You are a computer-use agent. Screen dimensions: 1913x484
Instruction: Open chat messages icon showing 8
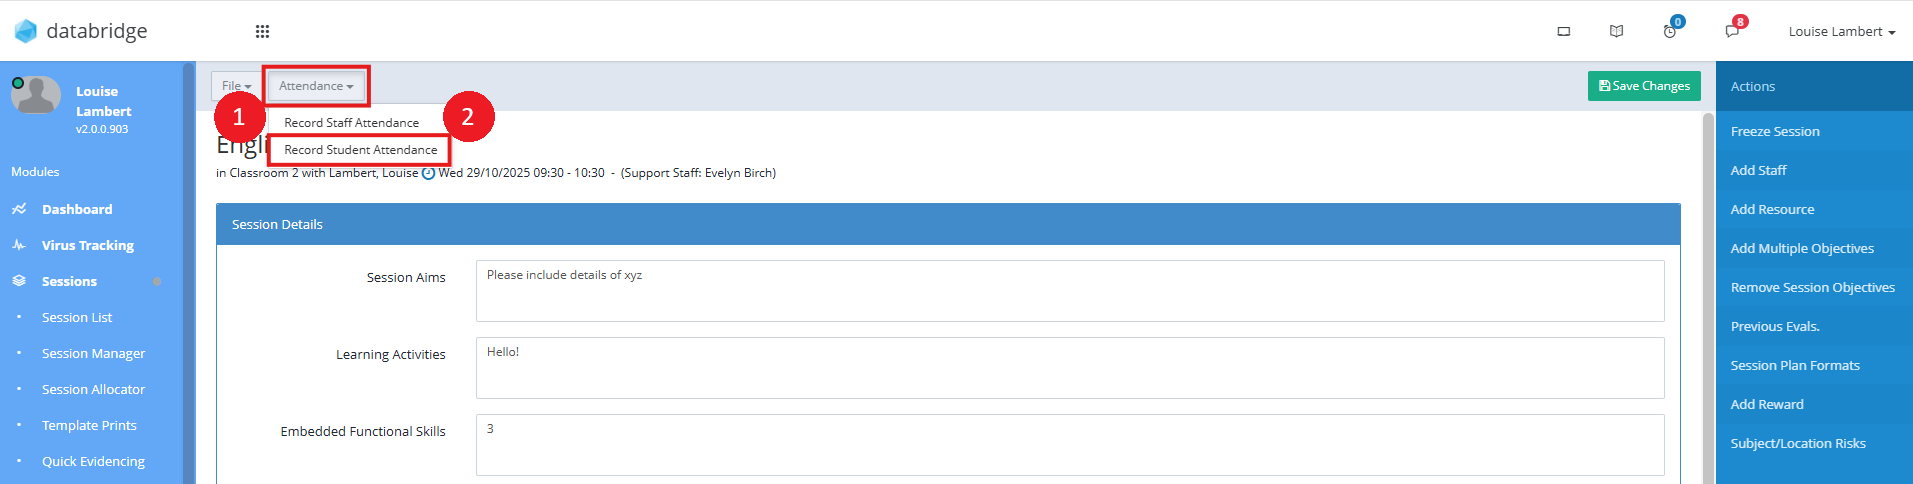pos(1733,31)
